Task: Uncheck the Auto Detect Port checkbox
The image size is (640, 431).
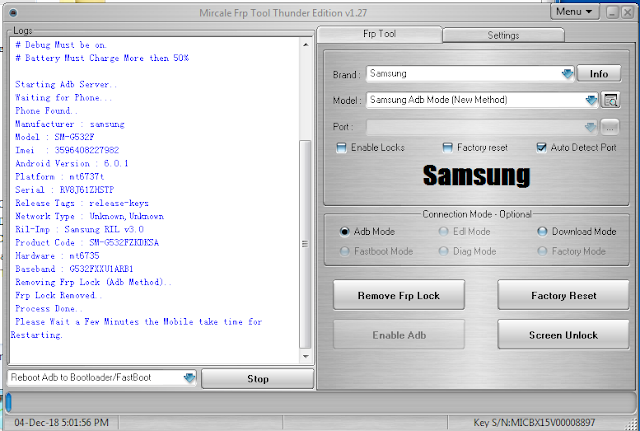Action: pos(541,148)
